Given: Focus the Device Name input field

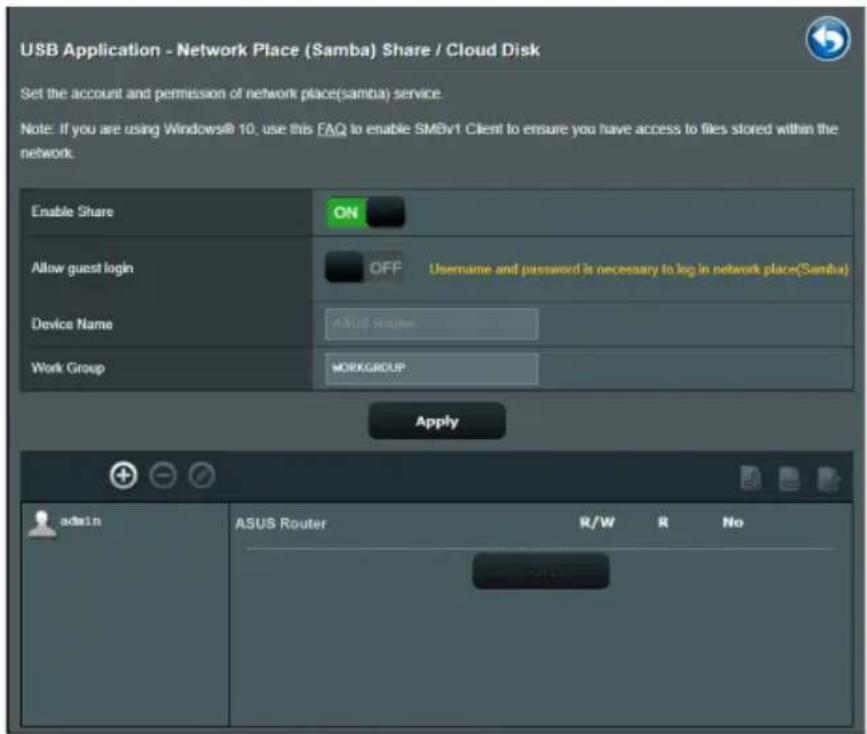Looking at the screenshot, I should tap(431, 324).
